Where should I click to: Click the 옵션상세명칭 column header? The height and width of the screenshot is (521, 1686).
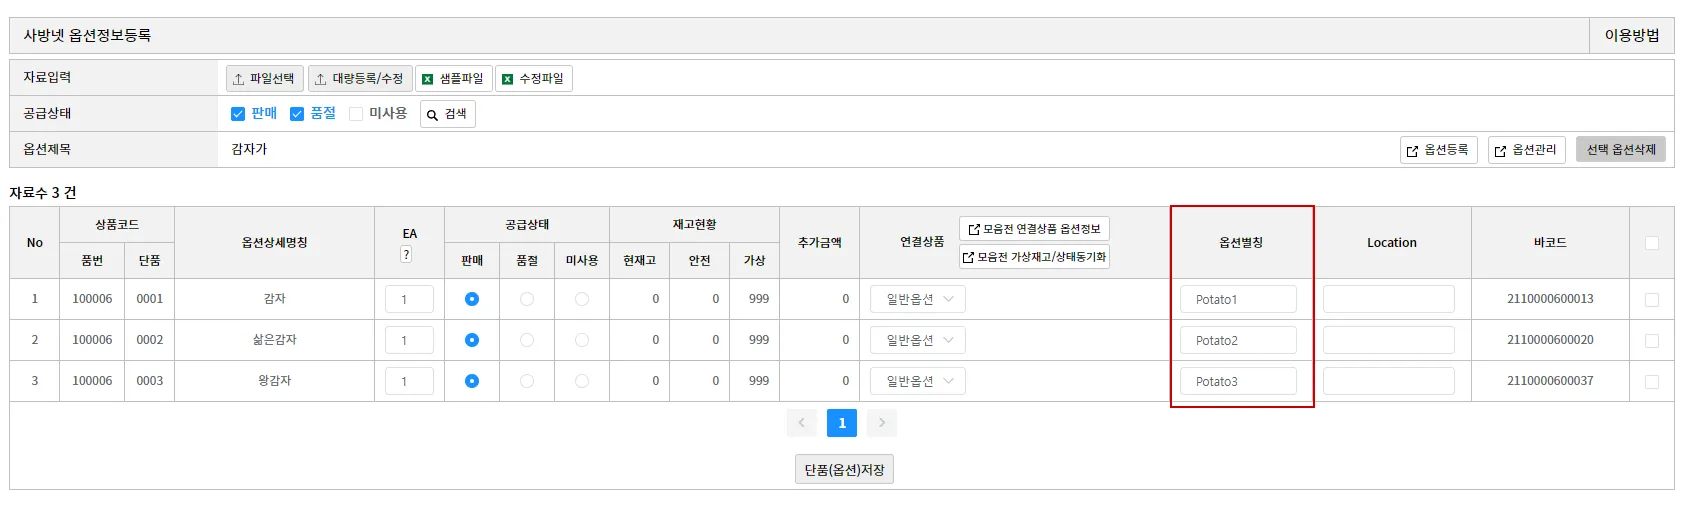pos(274,243)
